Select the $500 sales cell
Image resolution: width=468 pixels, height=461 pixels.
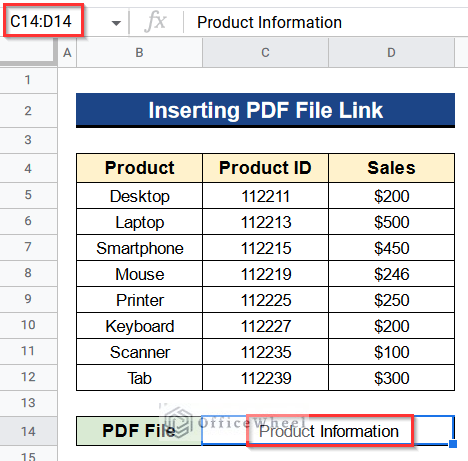point(391,222)
